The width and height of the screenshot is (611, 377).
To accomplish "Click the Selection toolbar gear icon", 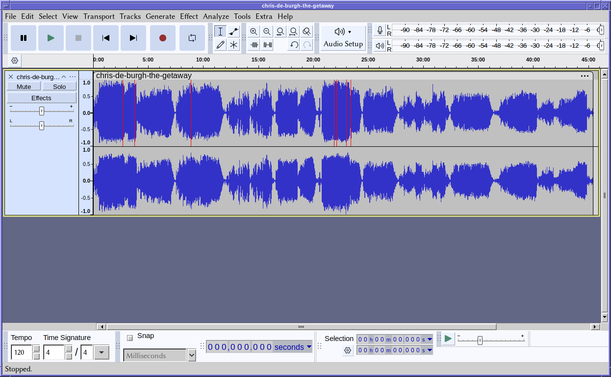I will (x=348, y=350).
